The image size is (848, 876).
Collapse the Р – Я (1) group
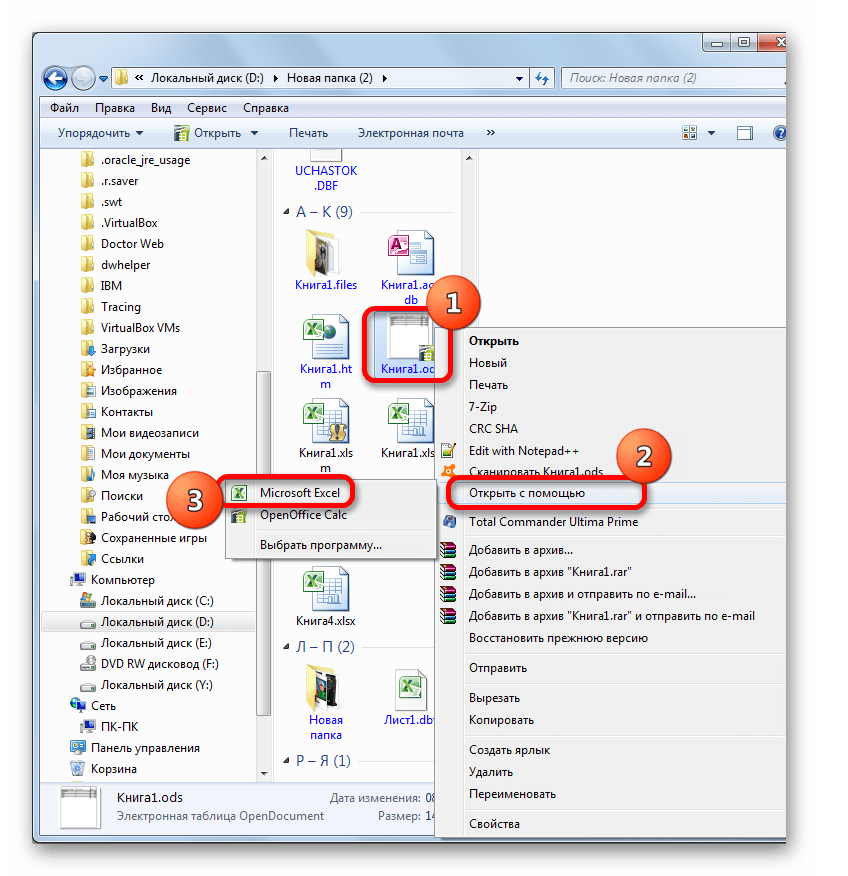(287, 761)
